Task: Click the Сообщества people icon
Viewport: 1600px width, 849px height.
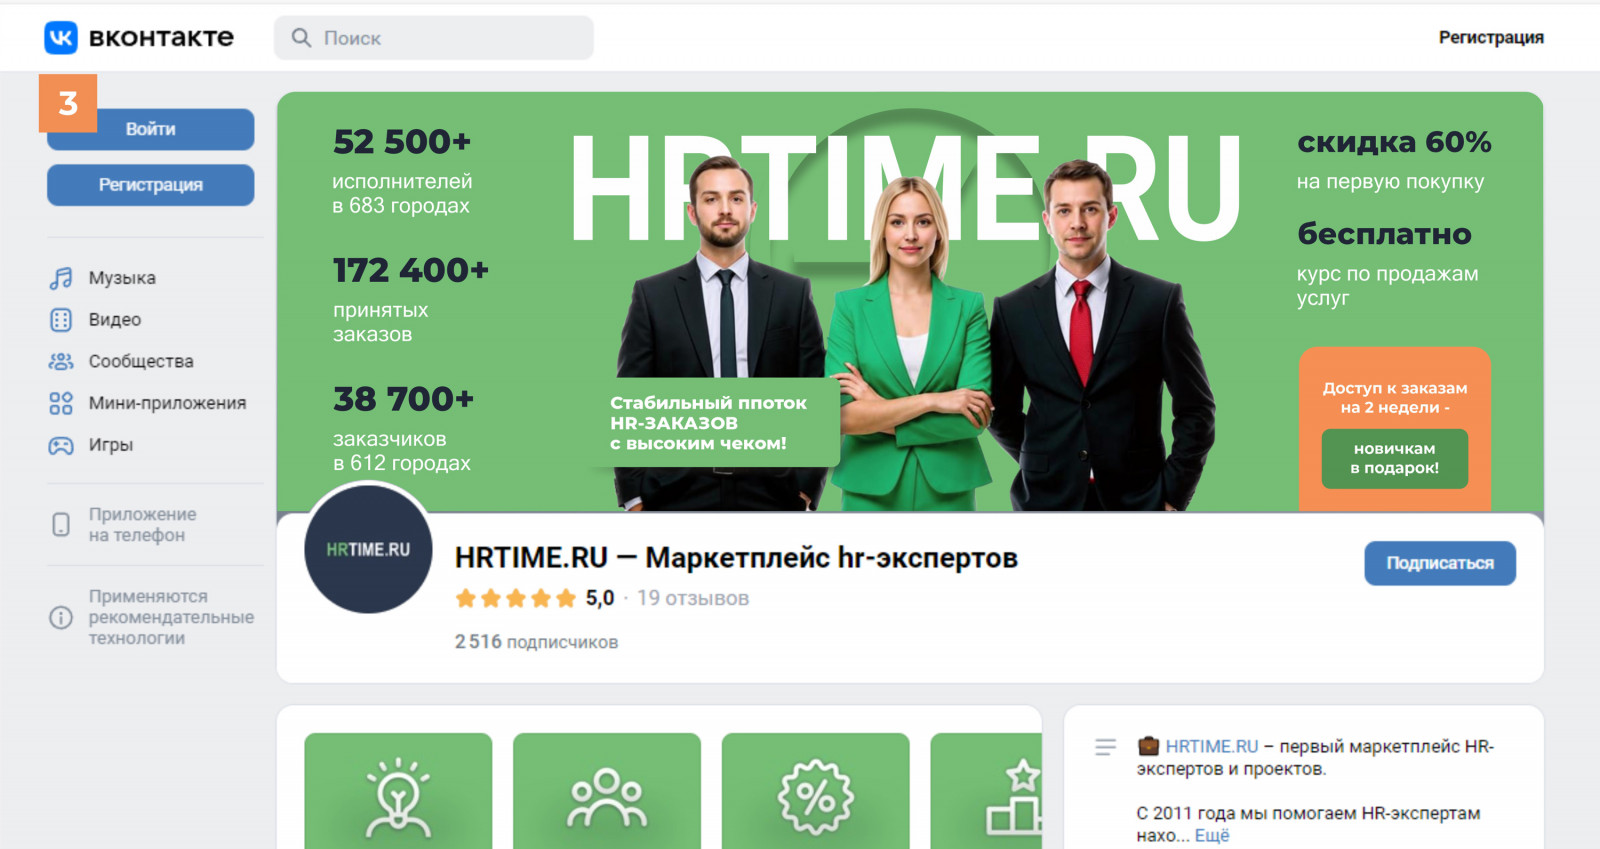Action: 61,362
